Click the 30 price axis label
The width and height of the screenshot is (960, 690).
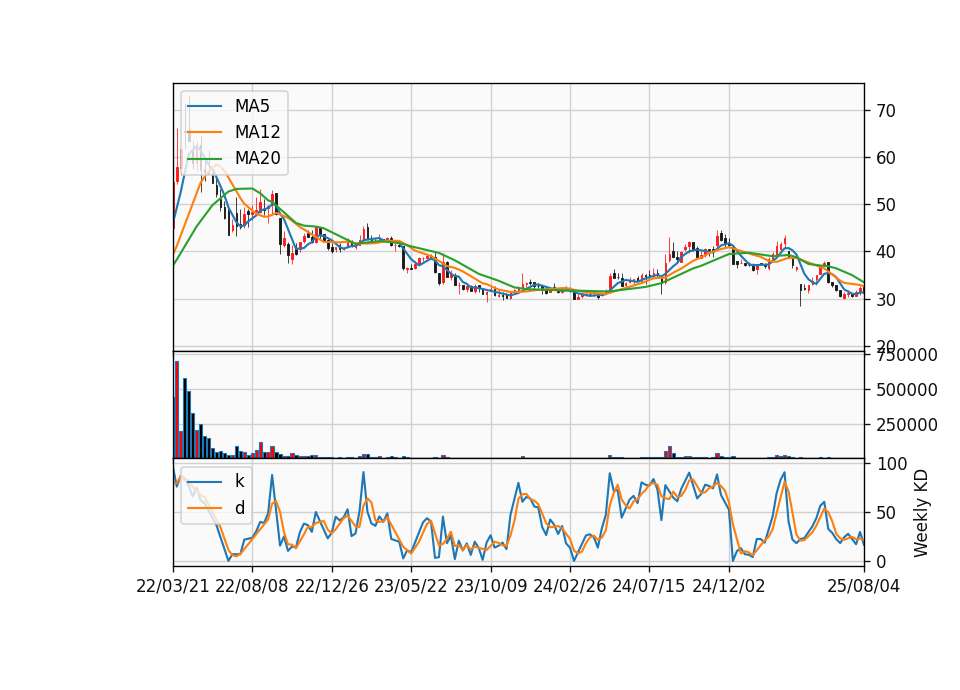pos(886,299)
